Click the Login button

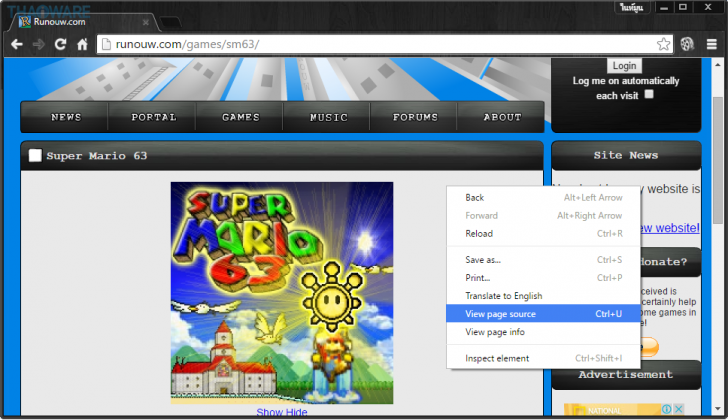pos(624,65)
